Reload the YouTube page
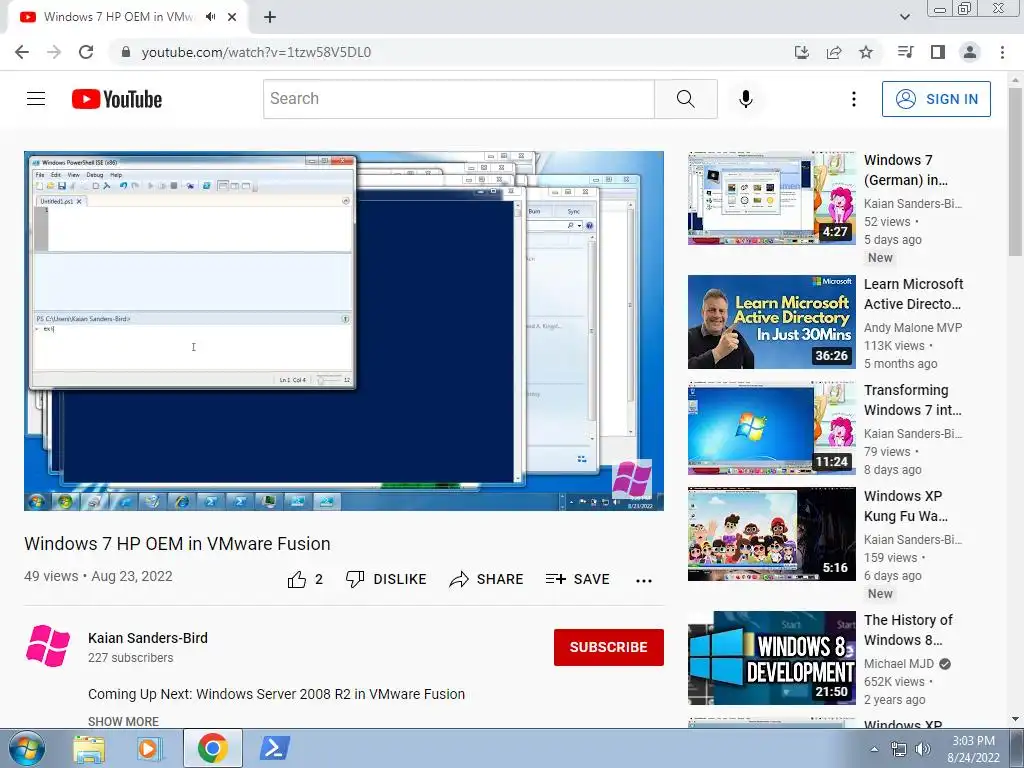The height and width of the screenshot is (768, 1024). [x=86, y=52]
